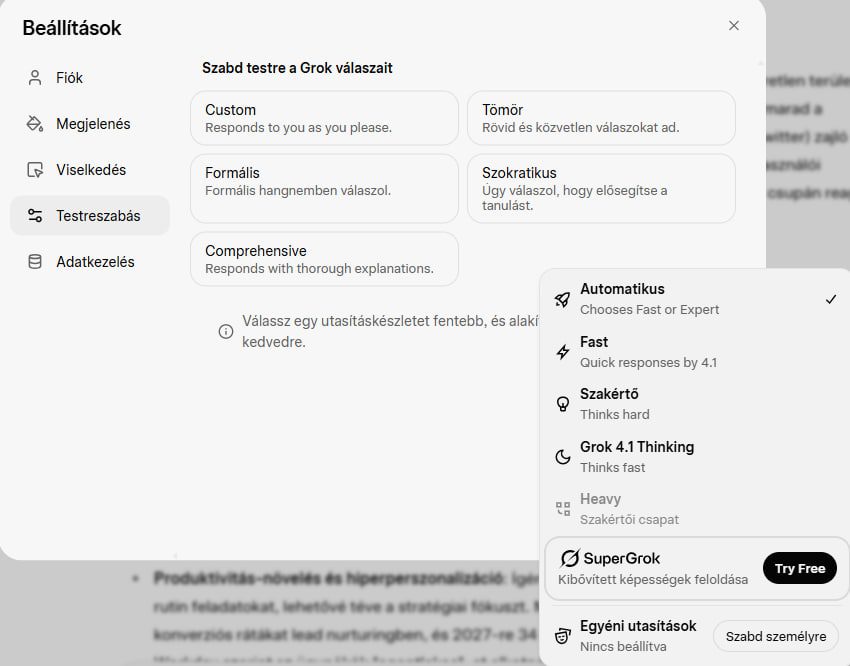
Task: Choose the Tömör response style
Action: click(601, 118)
